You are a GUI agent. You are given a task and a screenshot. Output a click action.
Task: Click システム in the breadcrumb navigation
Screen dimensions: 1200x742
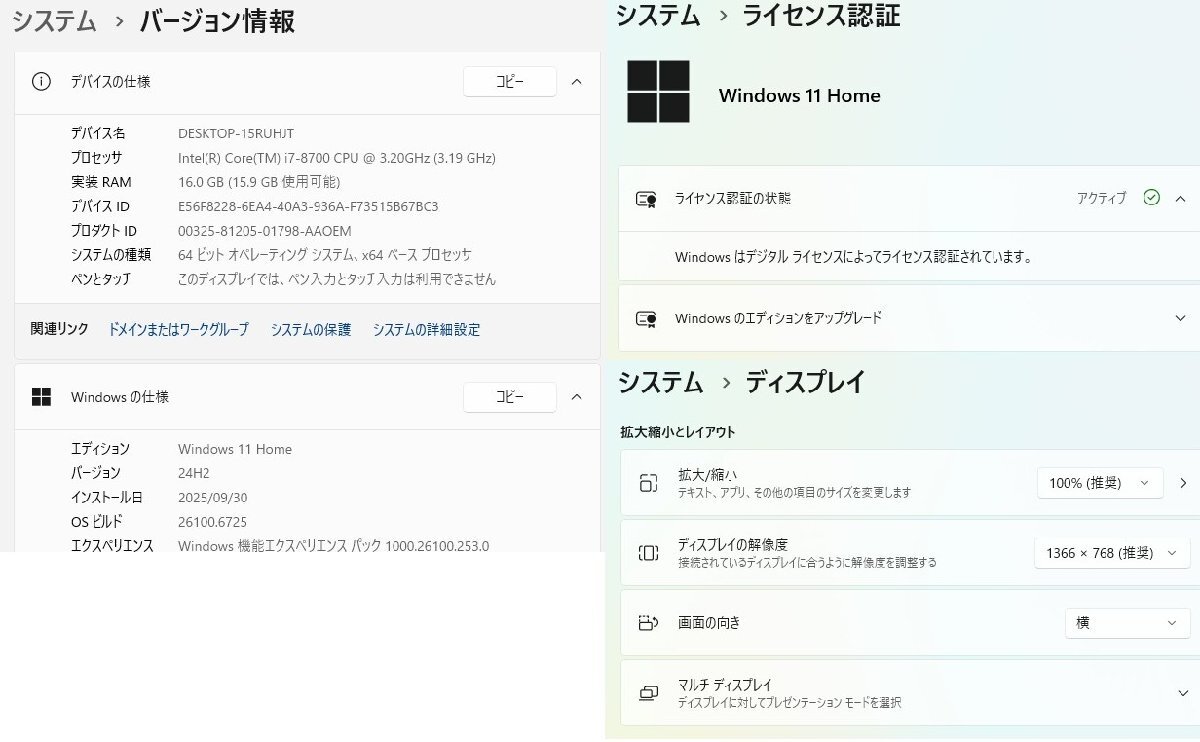tap(54, 21)
